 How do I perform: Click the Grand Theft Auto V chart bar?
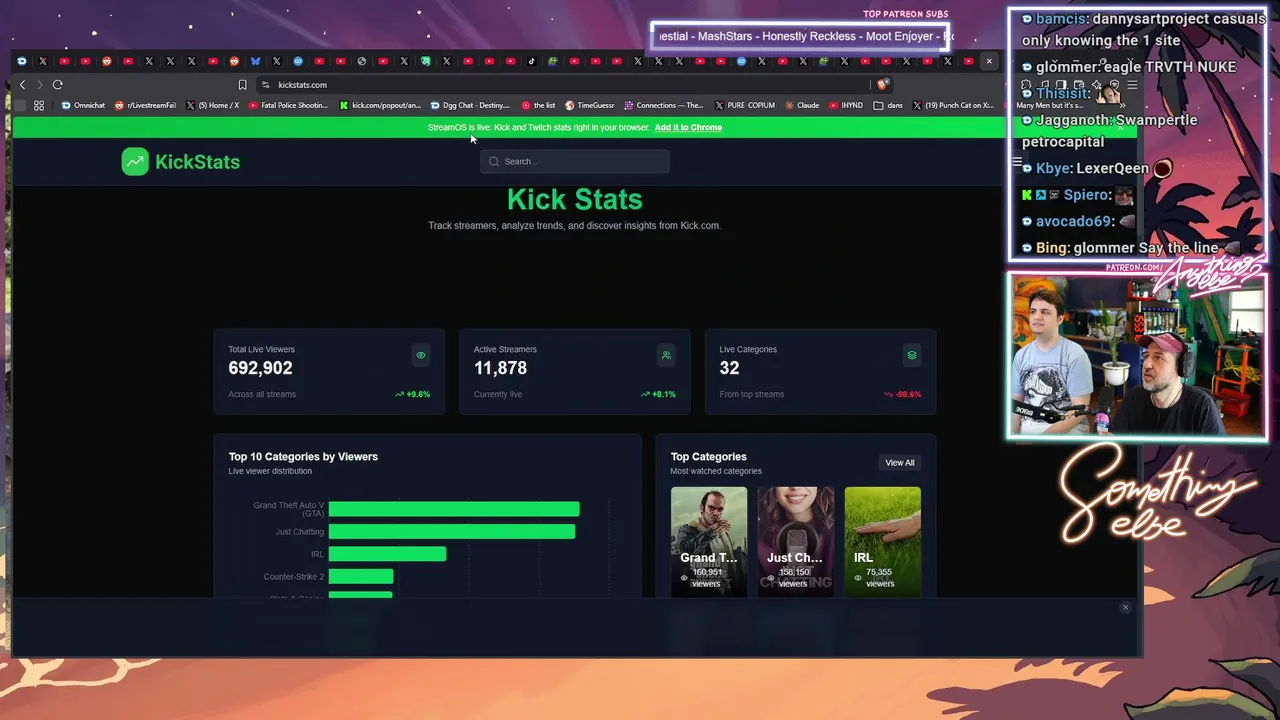pos(454,509)
